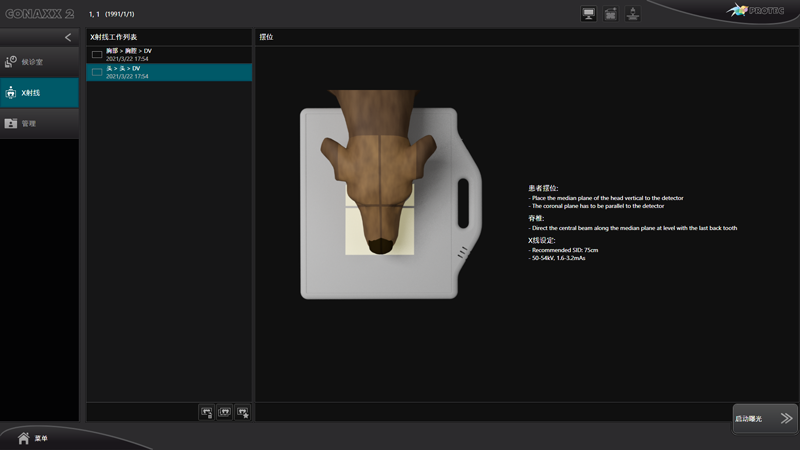Tick the box beside 头 > 头 > DV
Image resolution: width=800 pixels, height=450 pixels.
click(97, 72)
